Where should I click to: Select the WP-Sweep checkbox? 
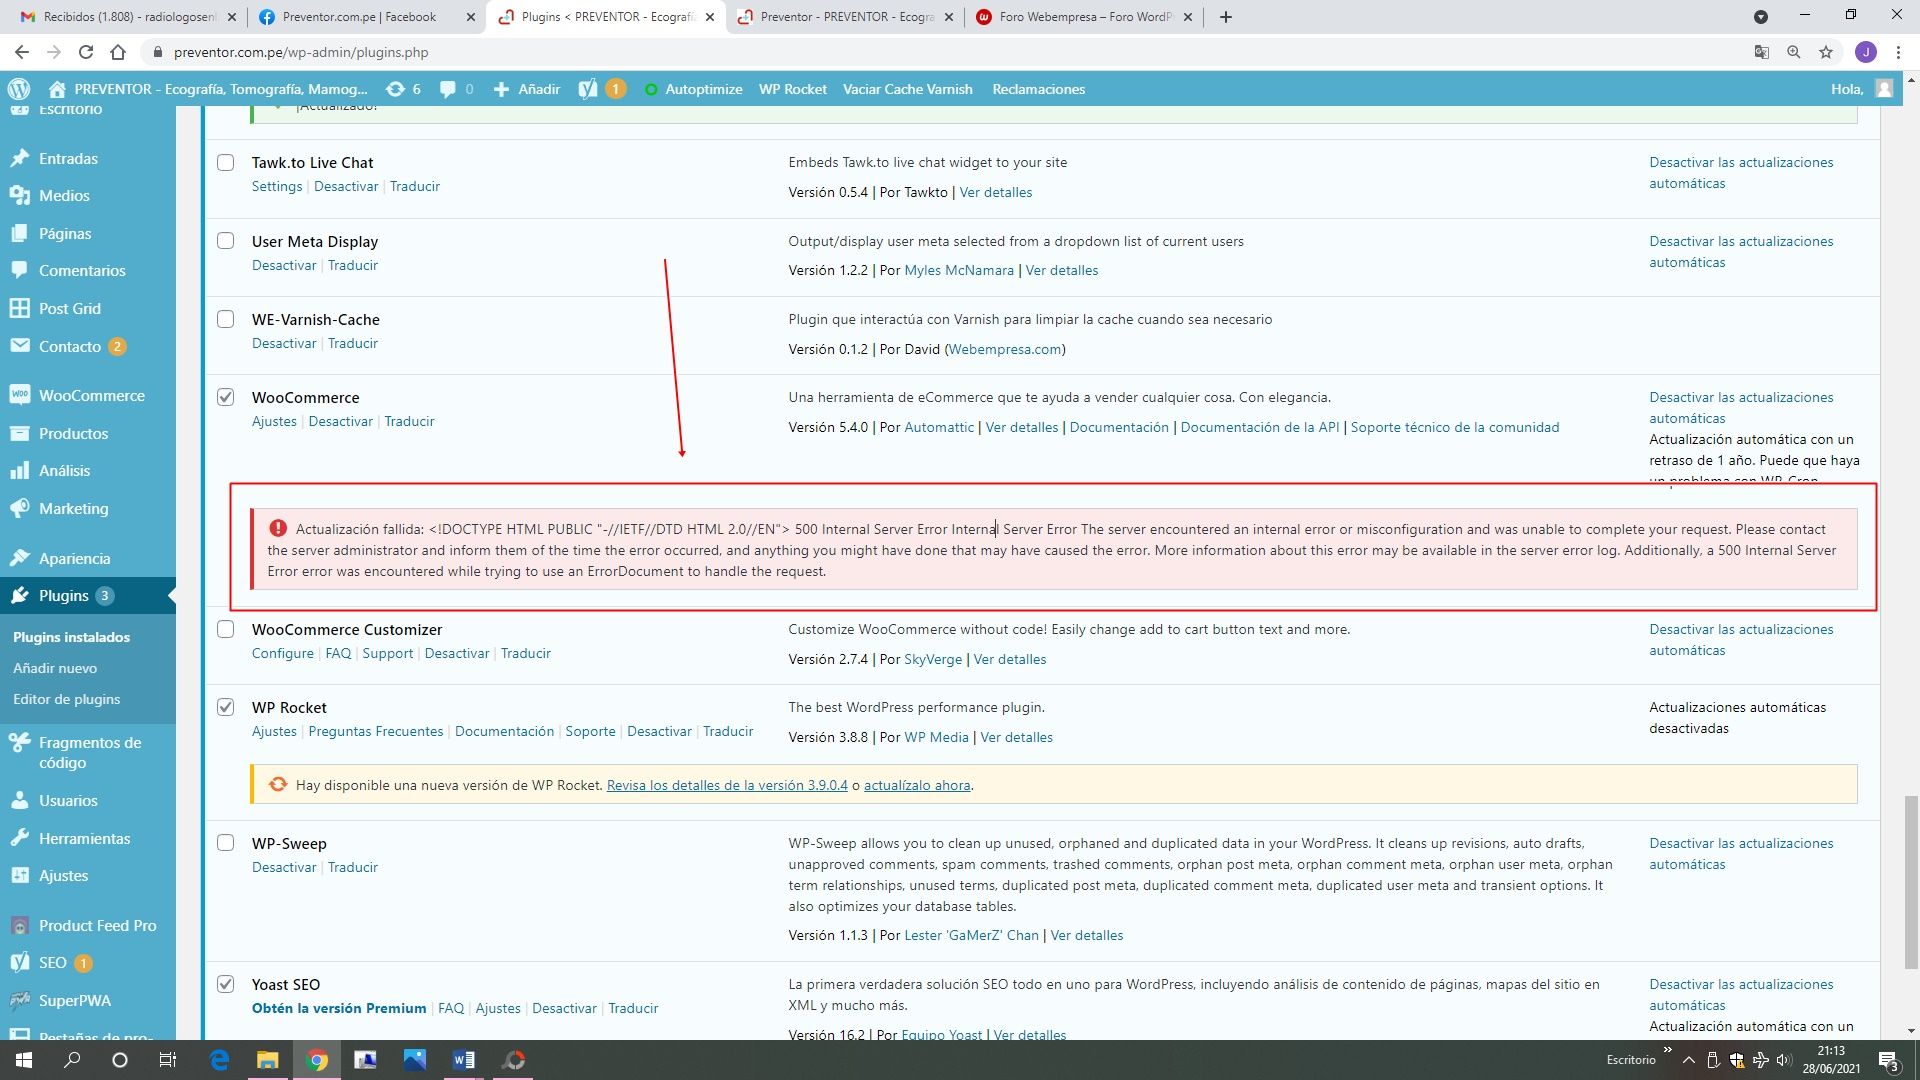click(226, 843)
